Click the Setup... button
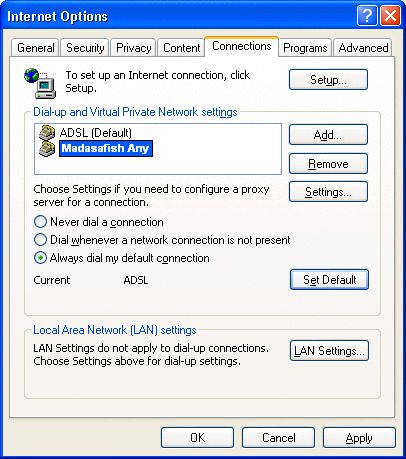 (x=328, y=80)
